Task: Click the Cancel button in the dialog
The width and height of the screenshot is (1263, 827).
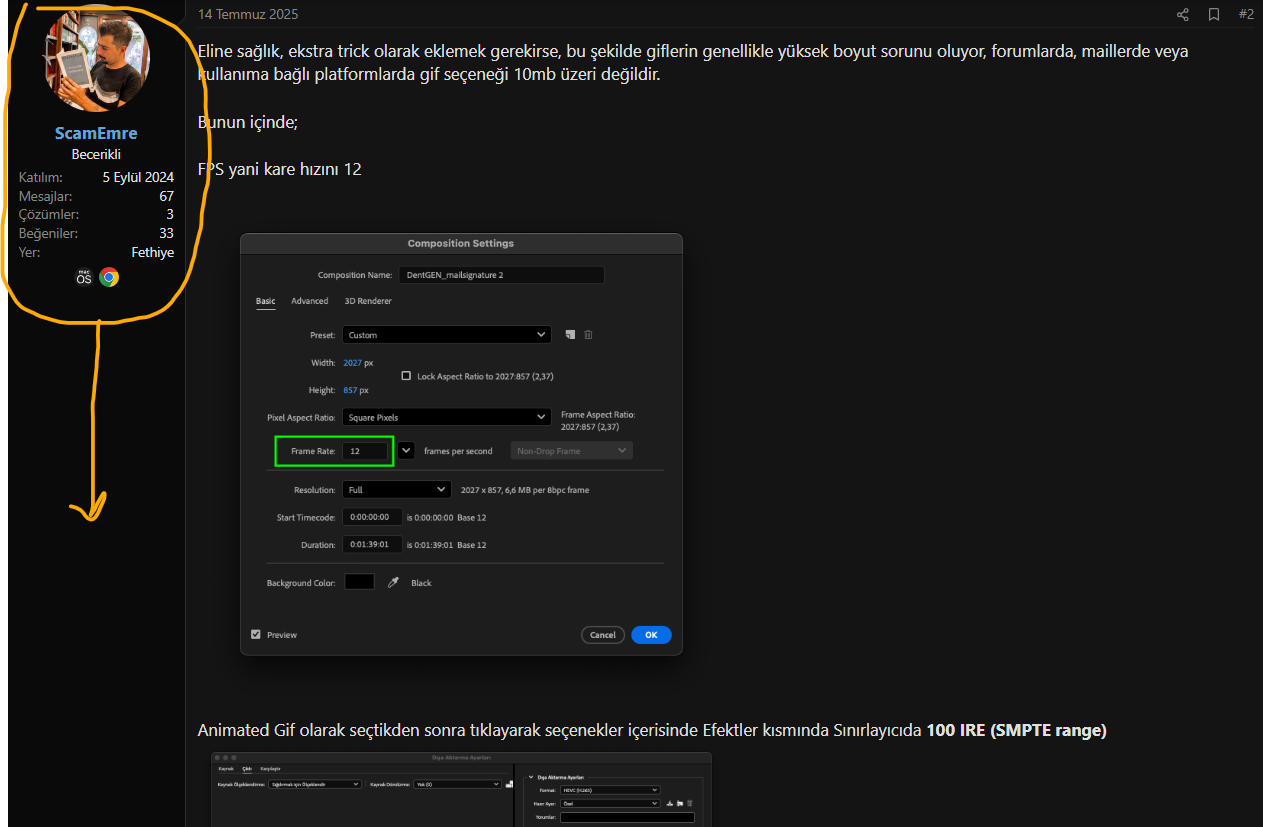Action: pos(603,635)
